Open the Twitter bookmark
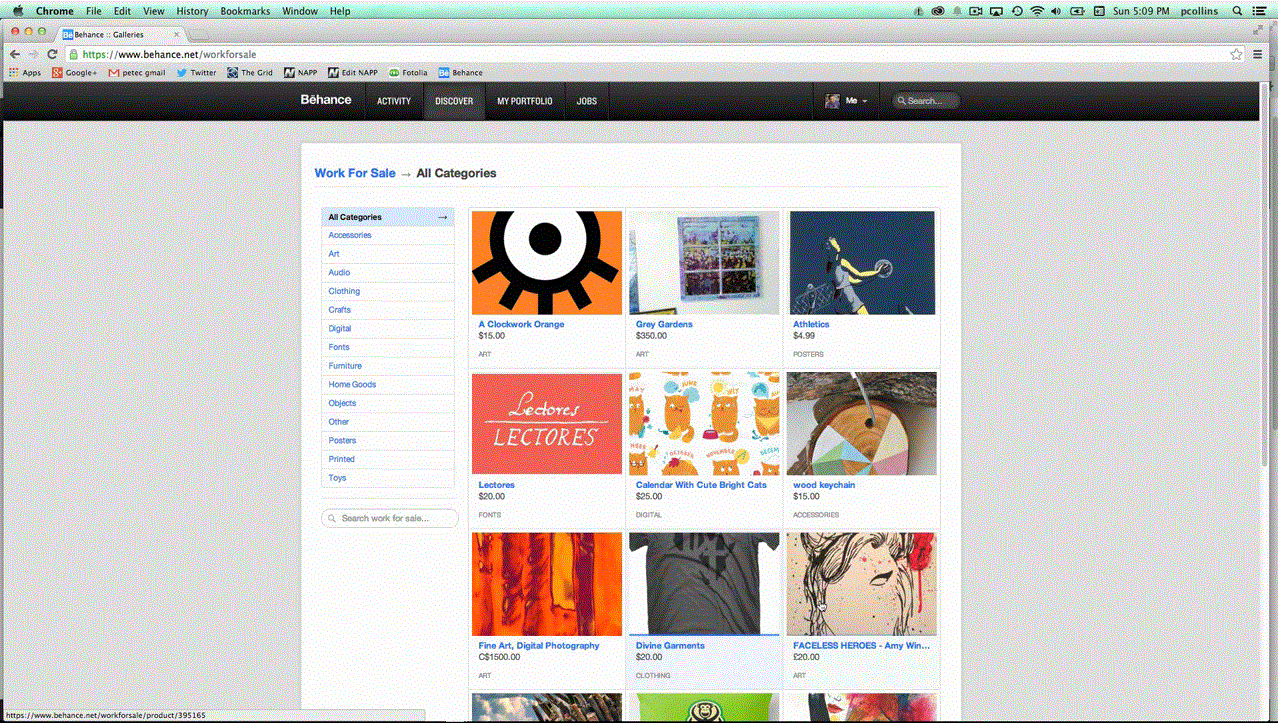Image resolution: width=1278 pixels, height=723 pixels. tap(196, 72)
